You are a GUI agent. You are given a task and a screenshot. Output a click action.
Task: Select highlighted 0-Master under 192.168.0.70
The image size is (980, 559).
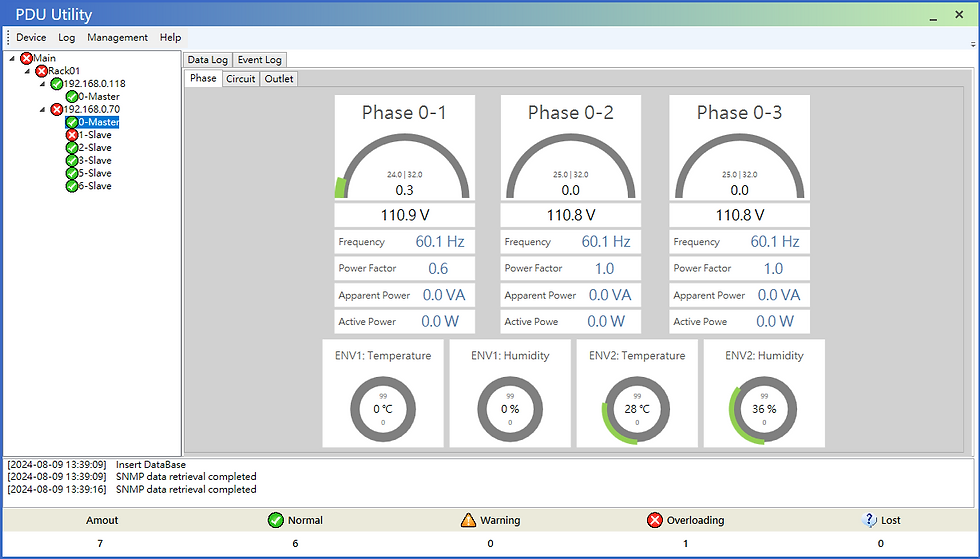(99, 122)
